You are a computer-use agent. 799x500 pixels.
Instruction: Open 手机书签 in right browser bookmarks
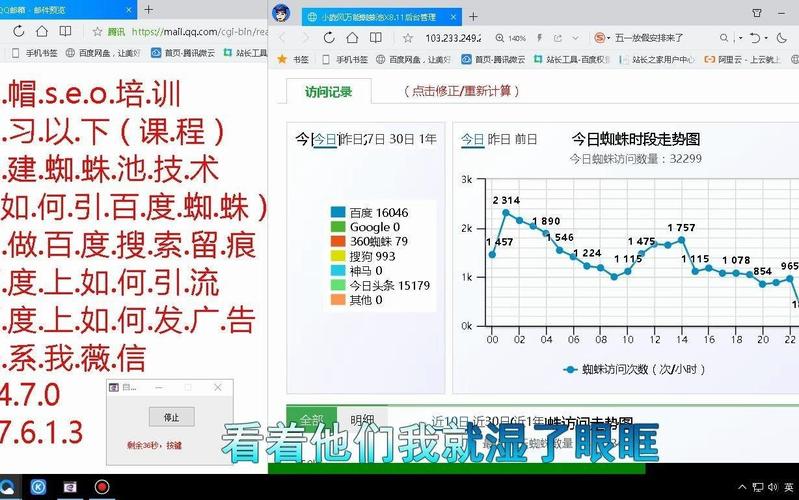[x=345, y=59]
